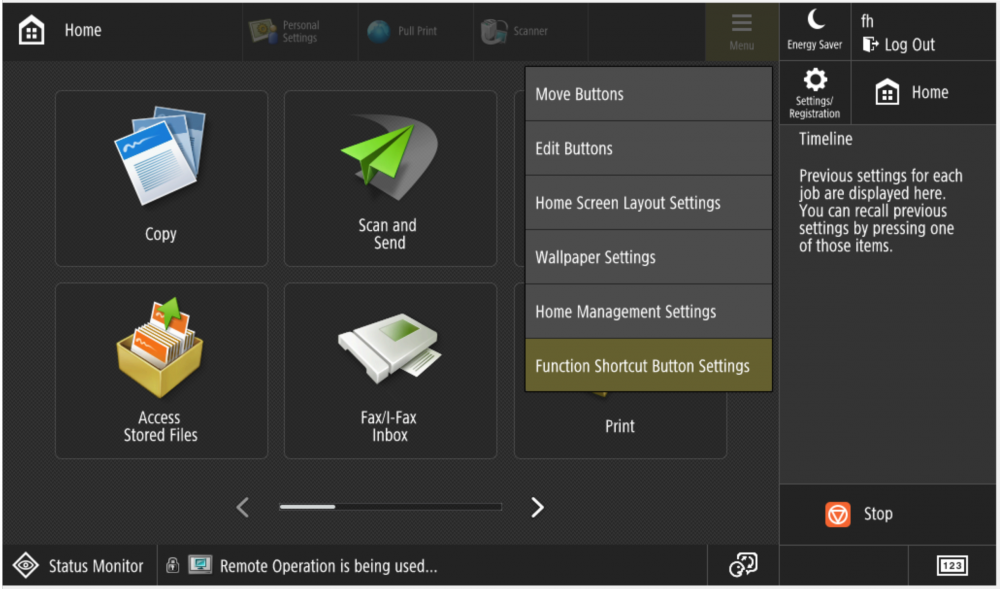Launch Scan and Send
Viewport: 1000px width, 589px height.
click(x=390, y=178)
